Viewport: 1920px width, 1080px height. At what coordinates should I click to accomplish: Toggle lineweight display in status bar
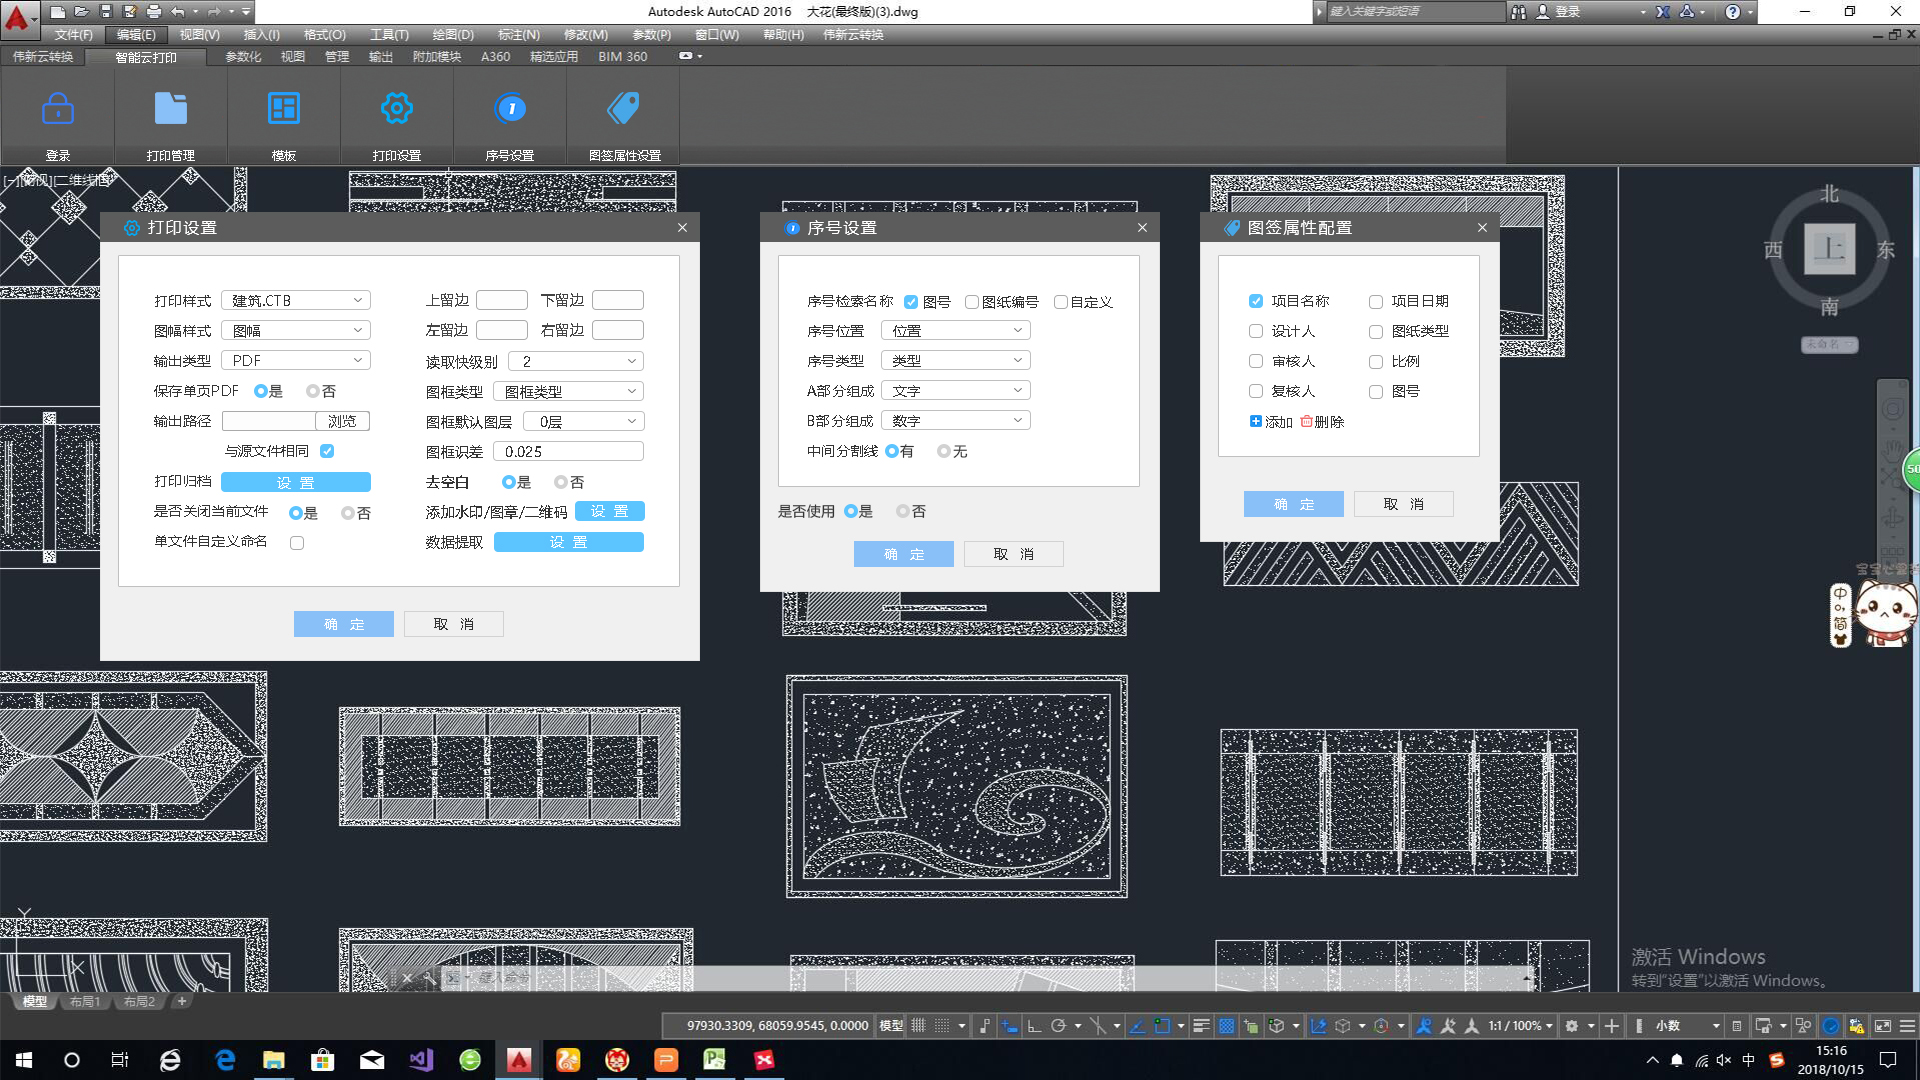click(x=1201, y=1026)
